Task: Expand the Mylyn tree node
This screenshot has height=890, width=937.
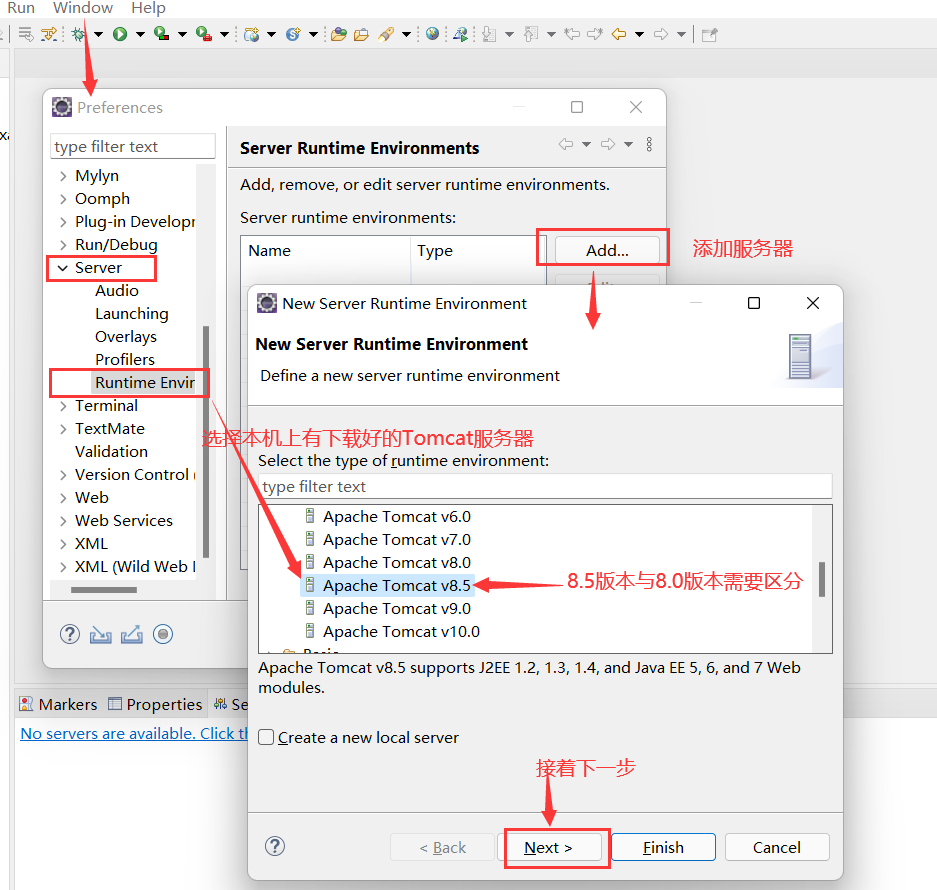Action: 63,176
